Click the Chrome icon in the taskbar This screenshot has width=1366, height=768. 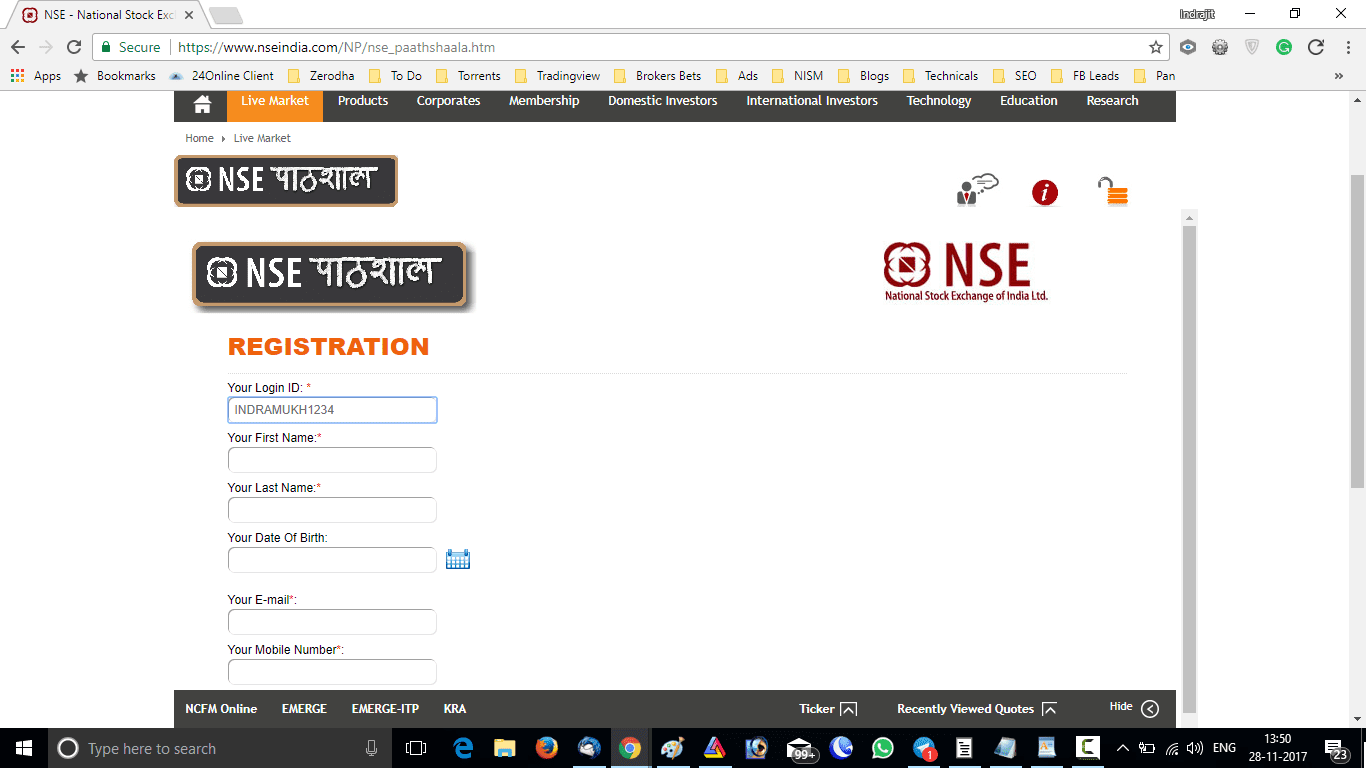click(630, 748)
